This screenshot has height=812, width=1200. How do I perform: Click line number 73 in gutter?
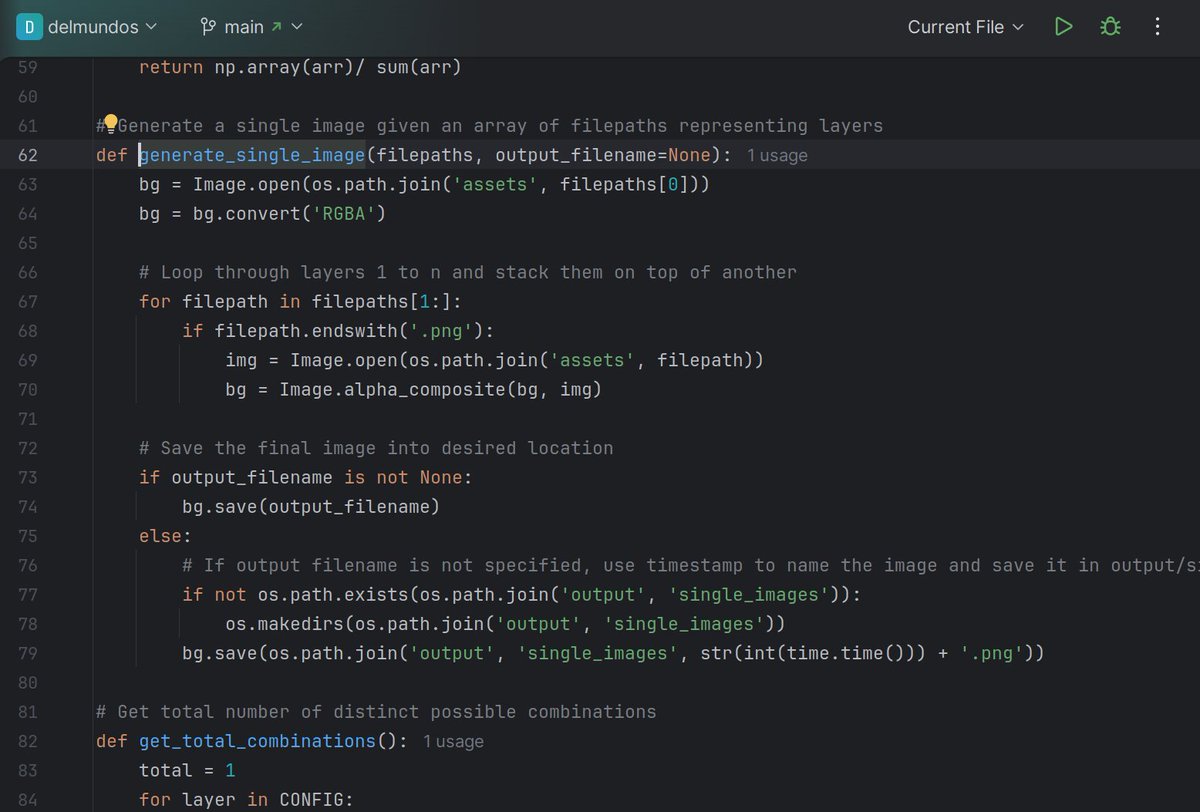click(28, 477)
